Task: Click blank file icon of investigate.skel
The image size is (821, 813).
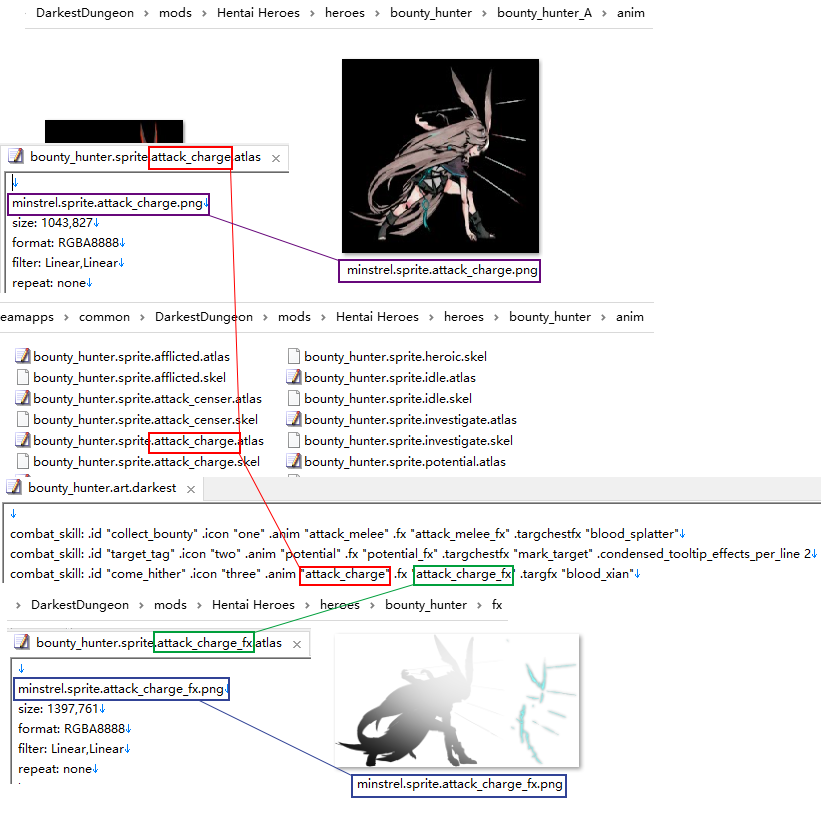Action: pyautogui.click(x=294, y=440)
